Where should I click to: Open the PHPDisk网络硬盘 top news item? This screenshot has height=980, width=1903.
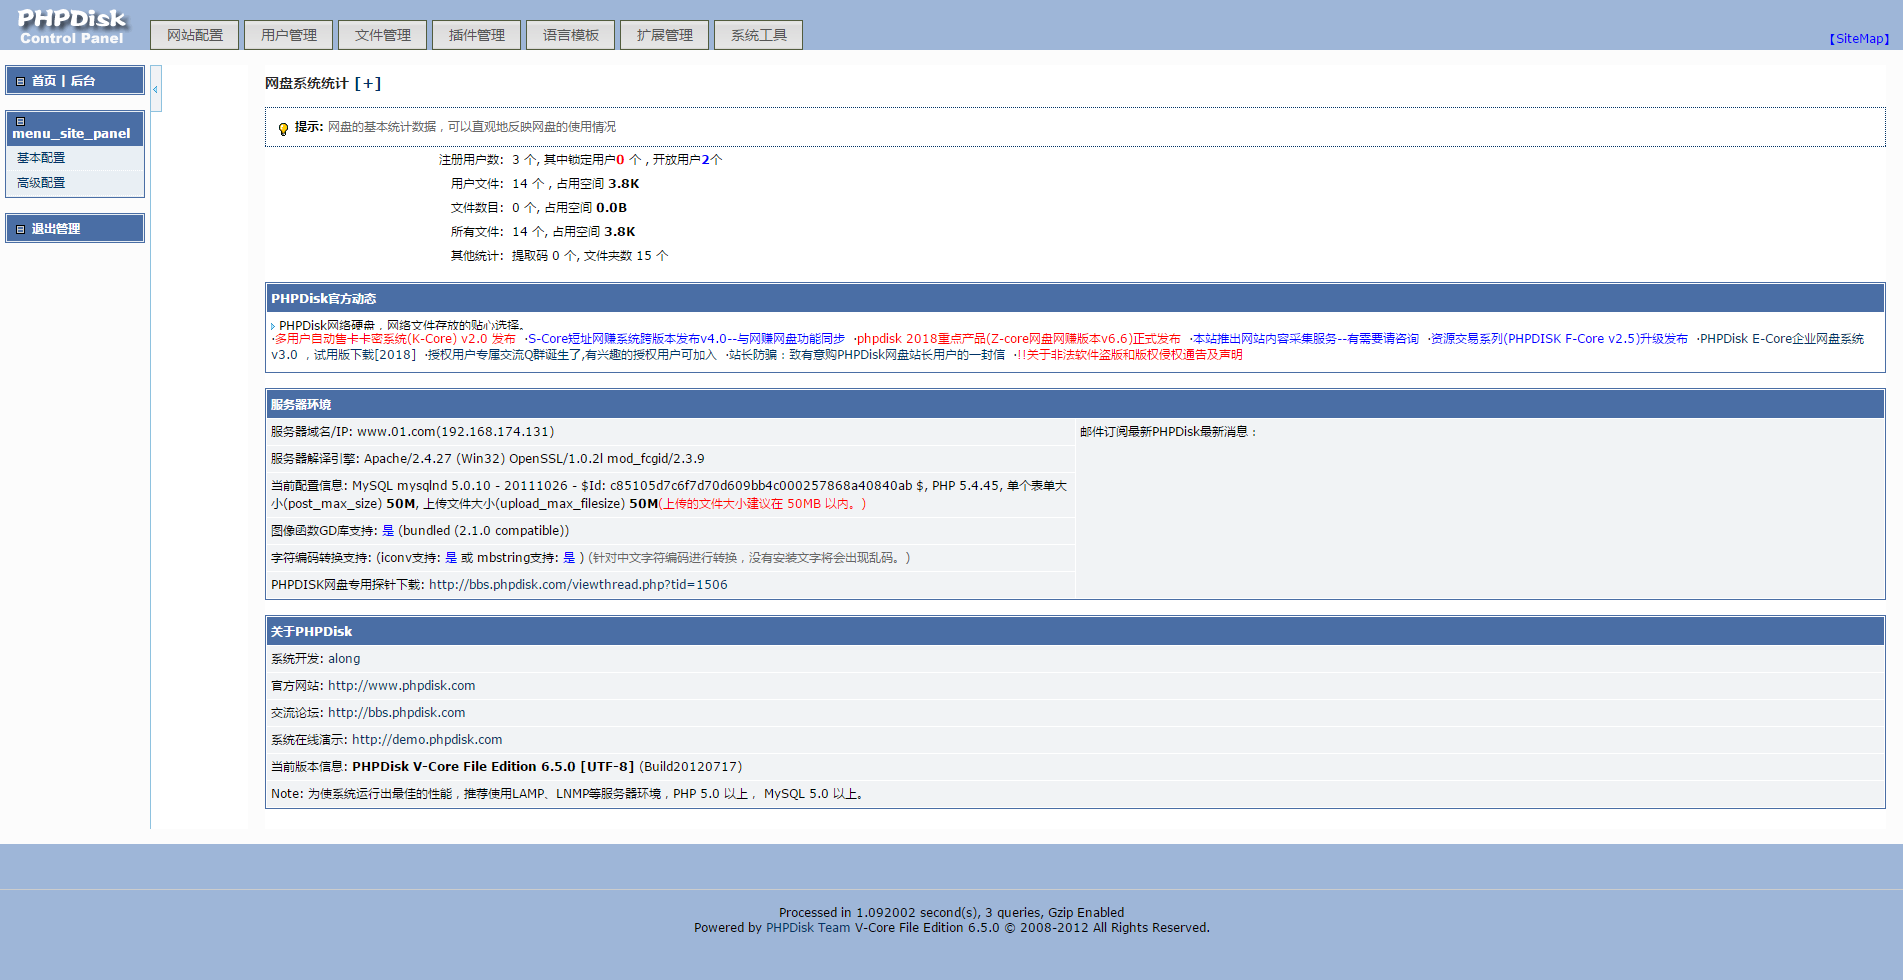tap(402, 325)
